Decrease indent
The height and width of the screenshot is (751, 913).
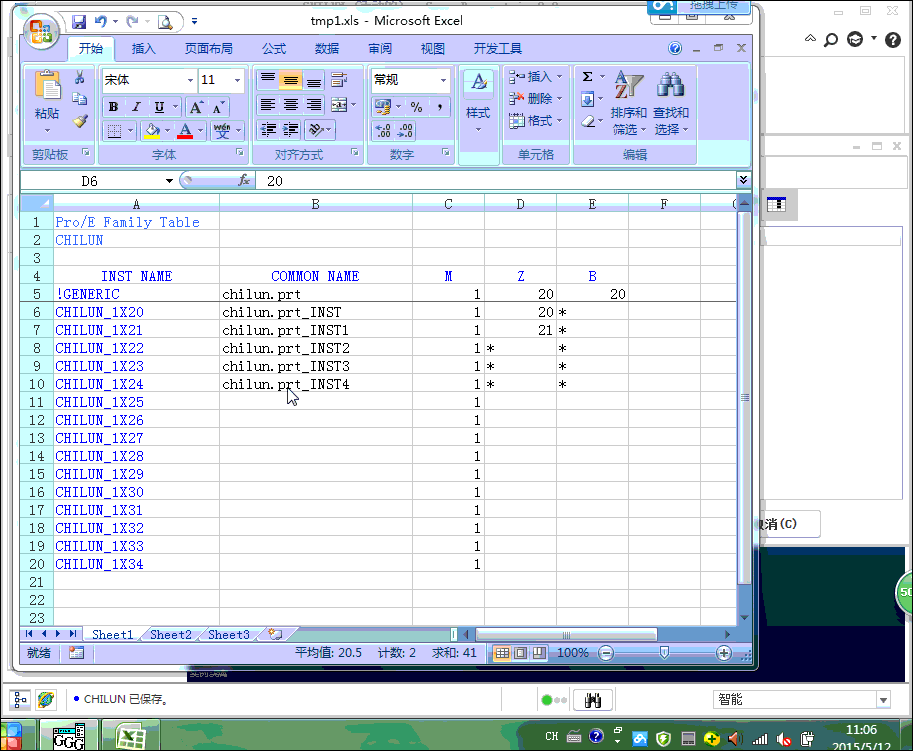pos(268,129)
